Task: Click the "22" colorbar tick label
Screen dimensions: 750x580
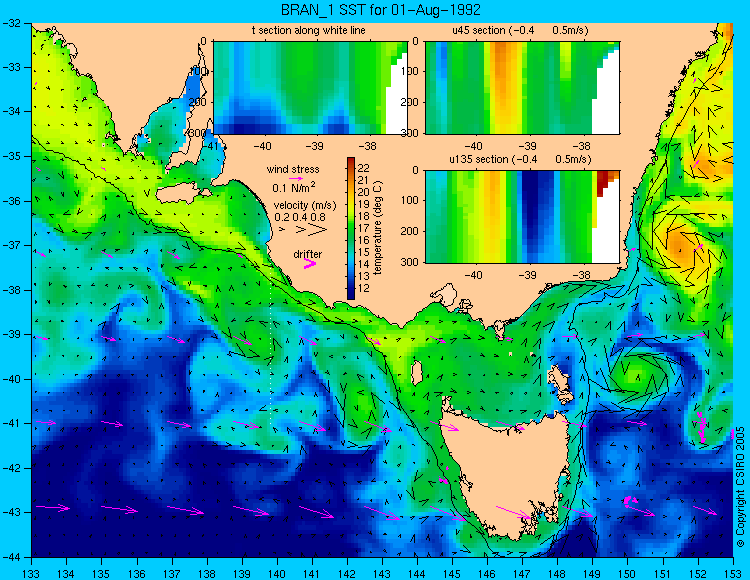Action: [363, 168]
